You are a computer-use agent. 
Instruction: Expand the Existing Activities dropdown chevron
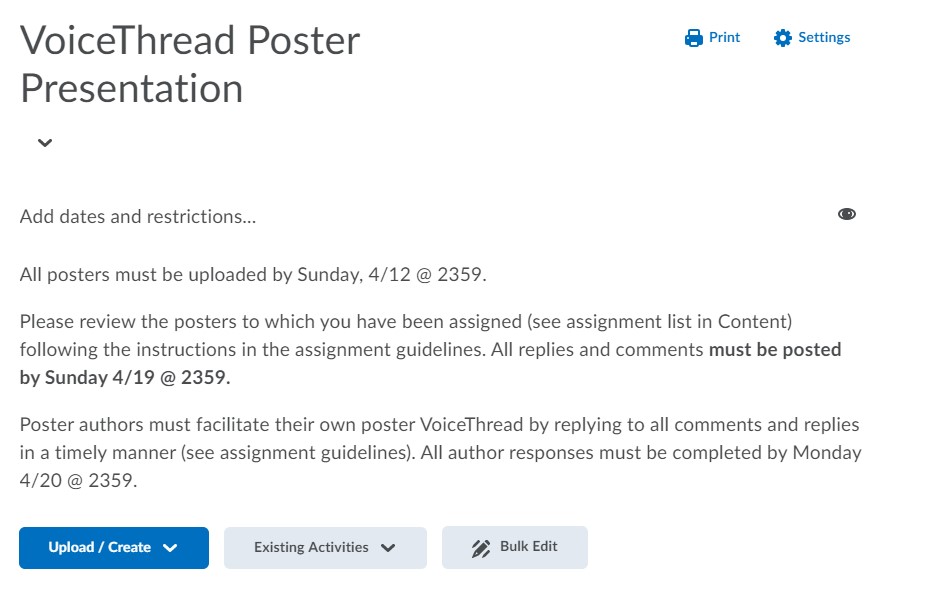[x=388, y=548]
